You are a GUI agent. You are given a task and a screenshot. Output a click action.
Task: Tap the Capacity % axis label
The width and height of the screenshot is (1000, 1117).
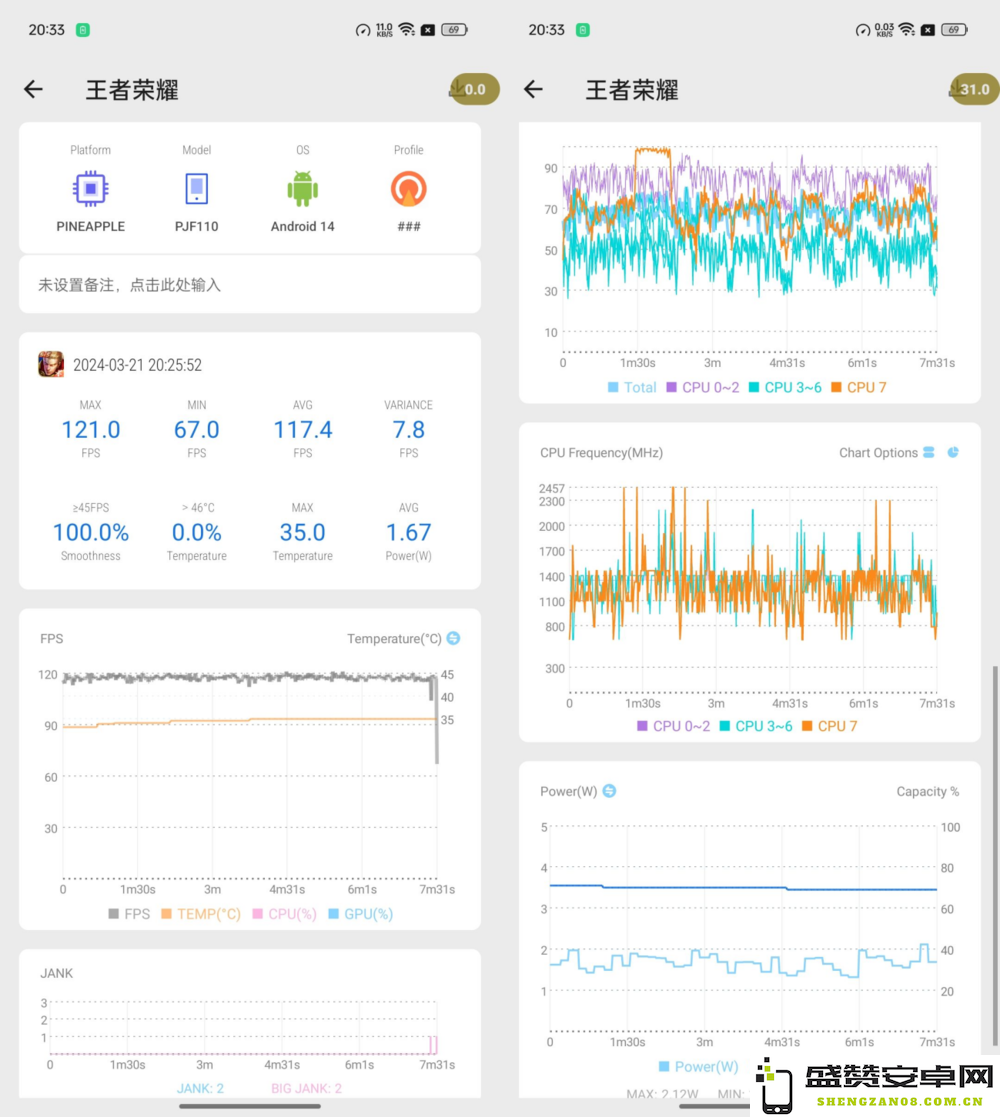[927, 791]
